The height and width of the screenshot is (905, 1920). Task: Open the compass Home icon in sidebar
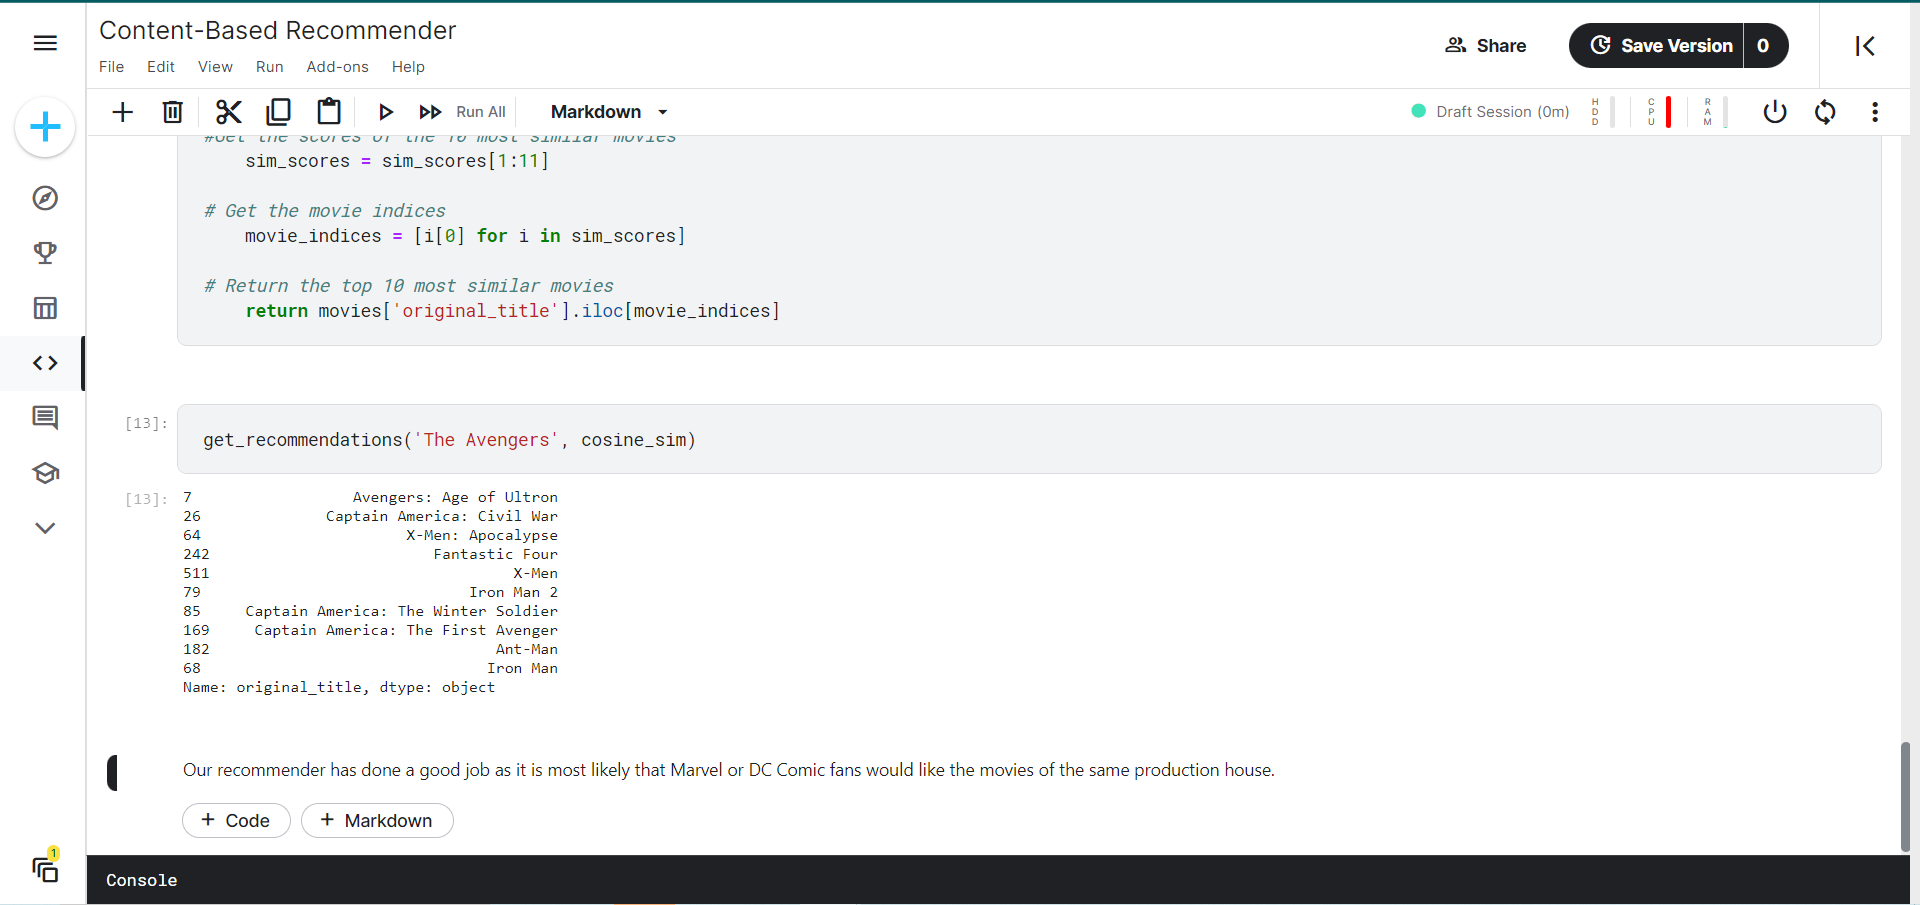[x=45, y=198]
